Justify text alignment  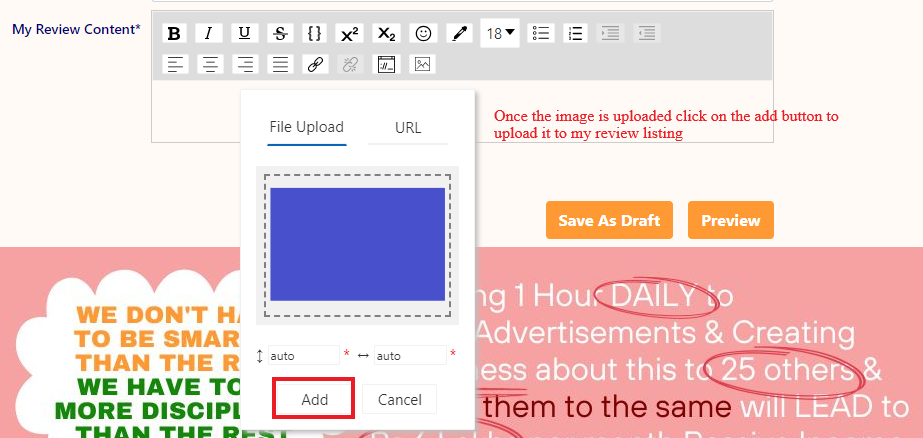pyautogui.click(x=281, y=64)
